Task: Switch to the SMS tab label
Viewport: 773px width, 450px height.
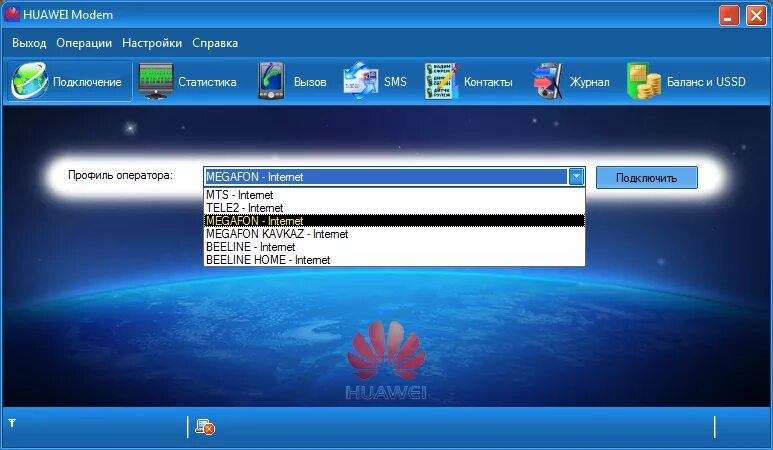Action: [x=395, y=82]
